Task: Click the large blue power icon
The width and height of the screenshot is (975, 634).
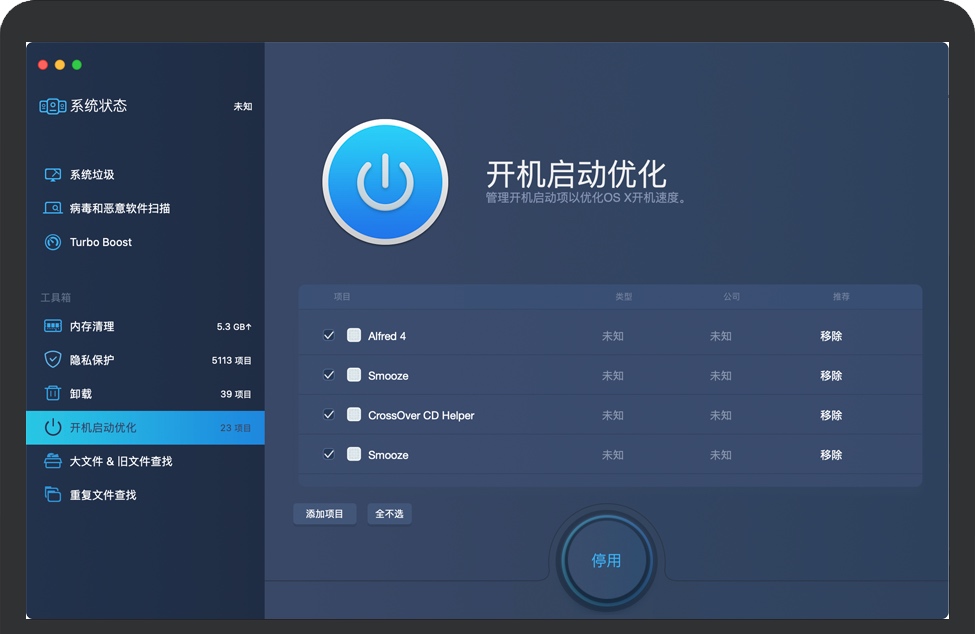Action: click(382, 182)
